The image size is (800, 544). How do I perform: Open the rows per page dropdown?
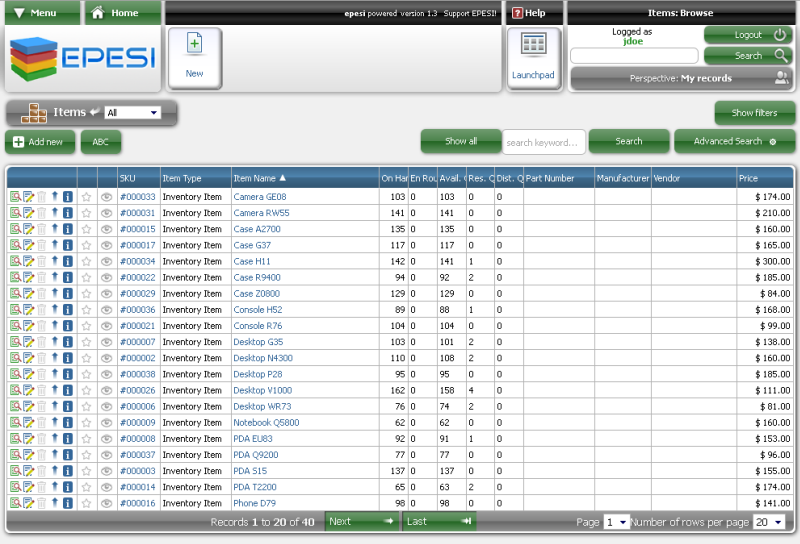tap(769, 522)
